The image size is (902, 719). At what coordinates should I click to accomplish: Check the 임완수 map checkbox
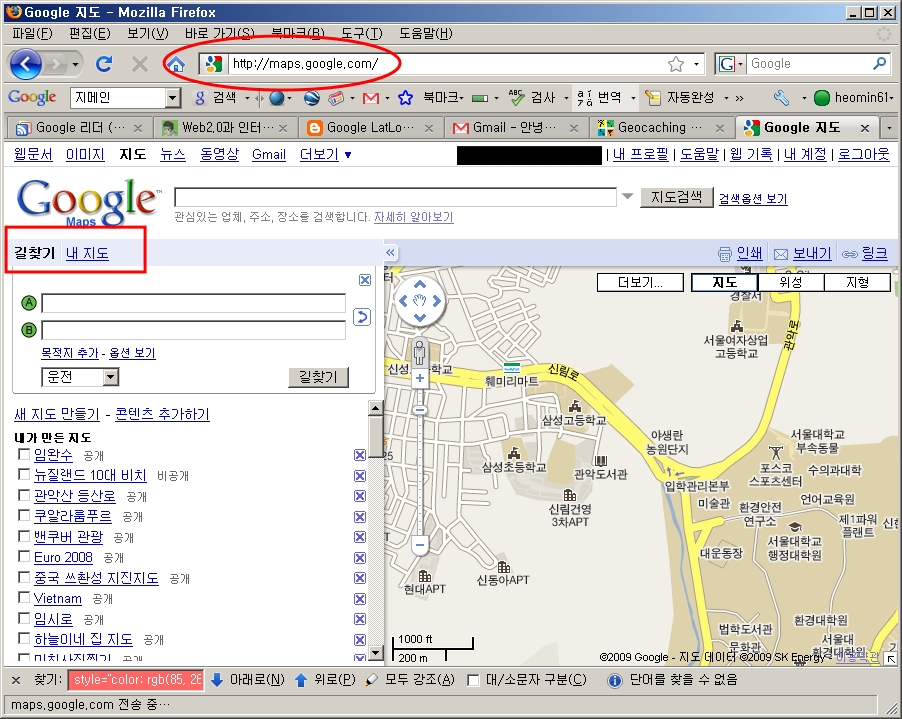point(24,454)
